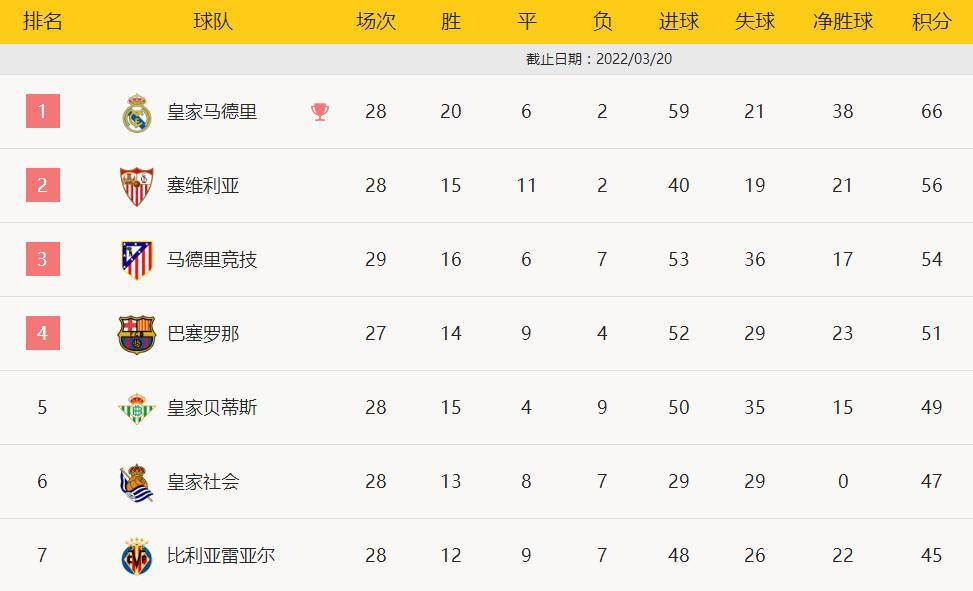The height and width of the screenshot is (591, 973).
Task: Click the Atlético Madrid club crest
Action: pos(136,260)
